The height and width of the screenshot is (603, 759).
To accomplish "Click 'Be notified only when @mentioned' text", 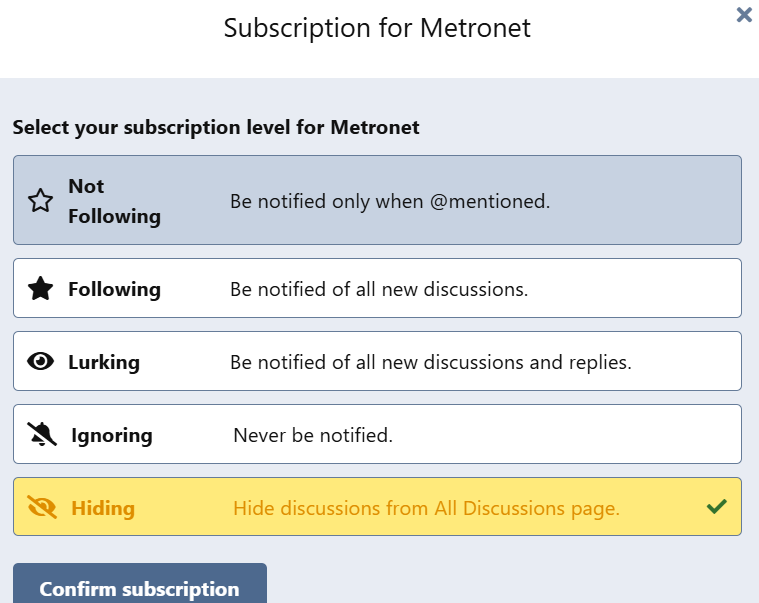I will pos(390,201).
